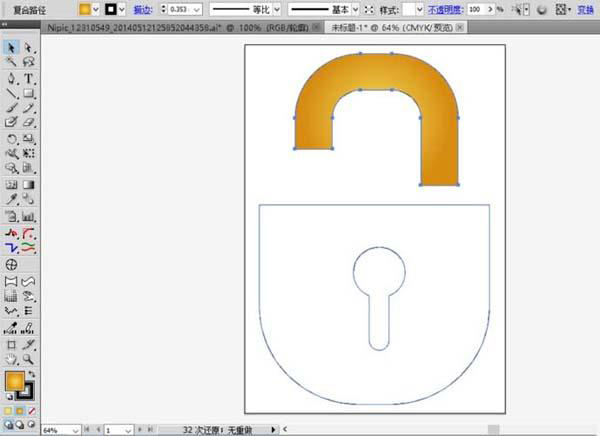The image size is (600, 436).
Task: Click the stroke weight stepper arrows
Action: click(164, 9)
